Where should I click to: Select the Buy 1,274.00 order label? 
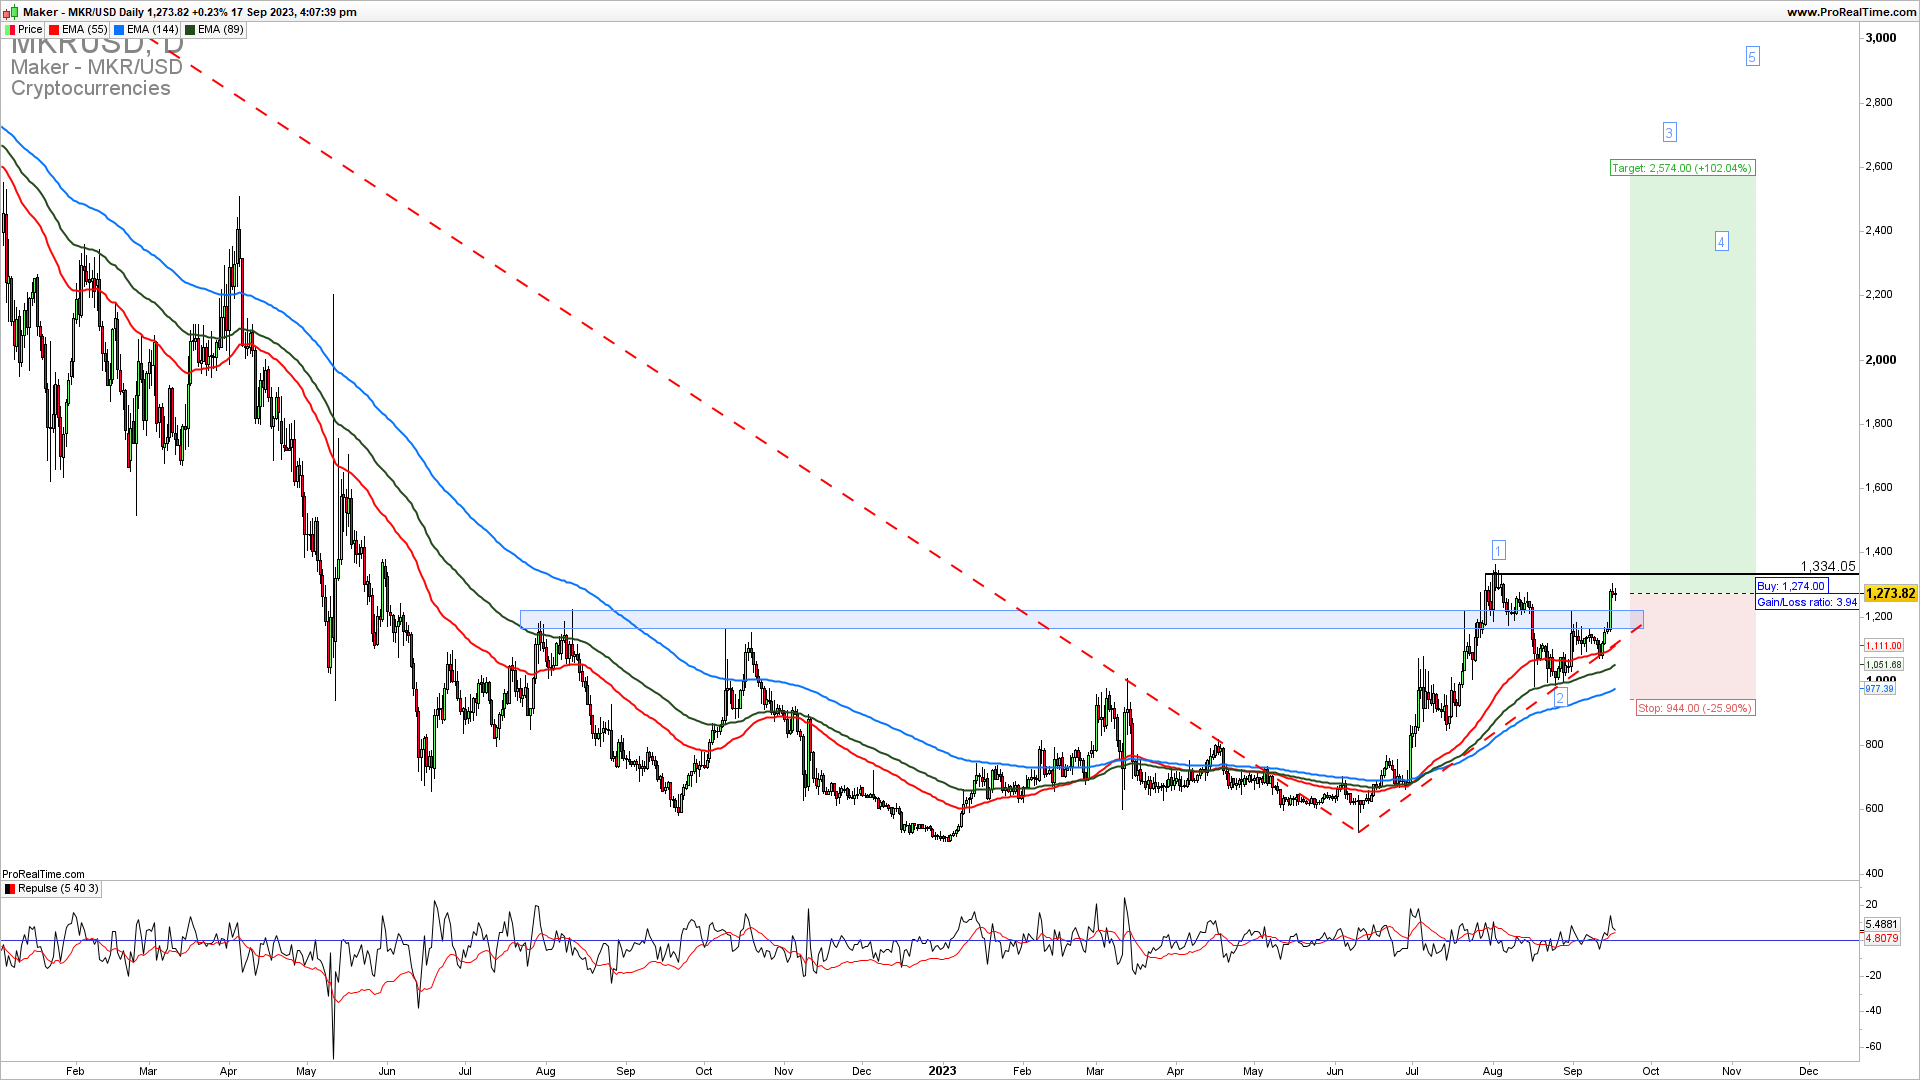1792,586
